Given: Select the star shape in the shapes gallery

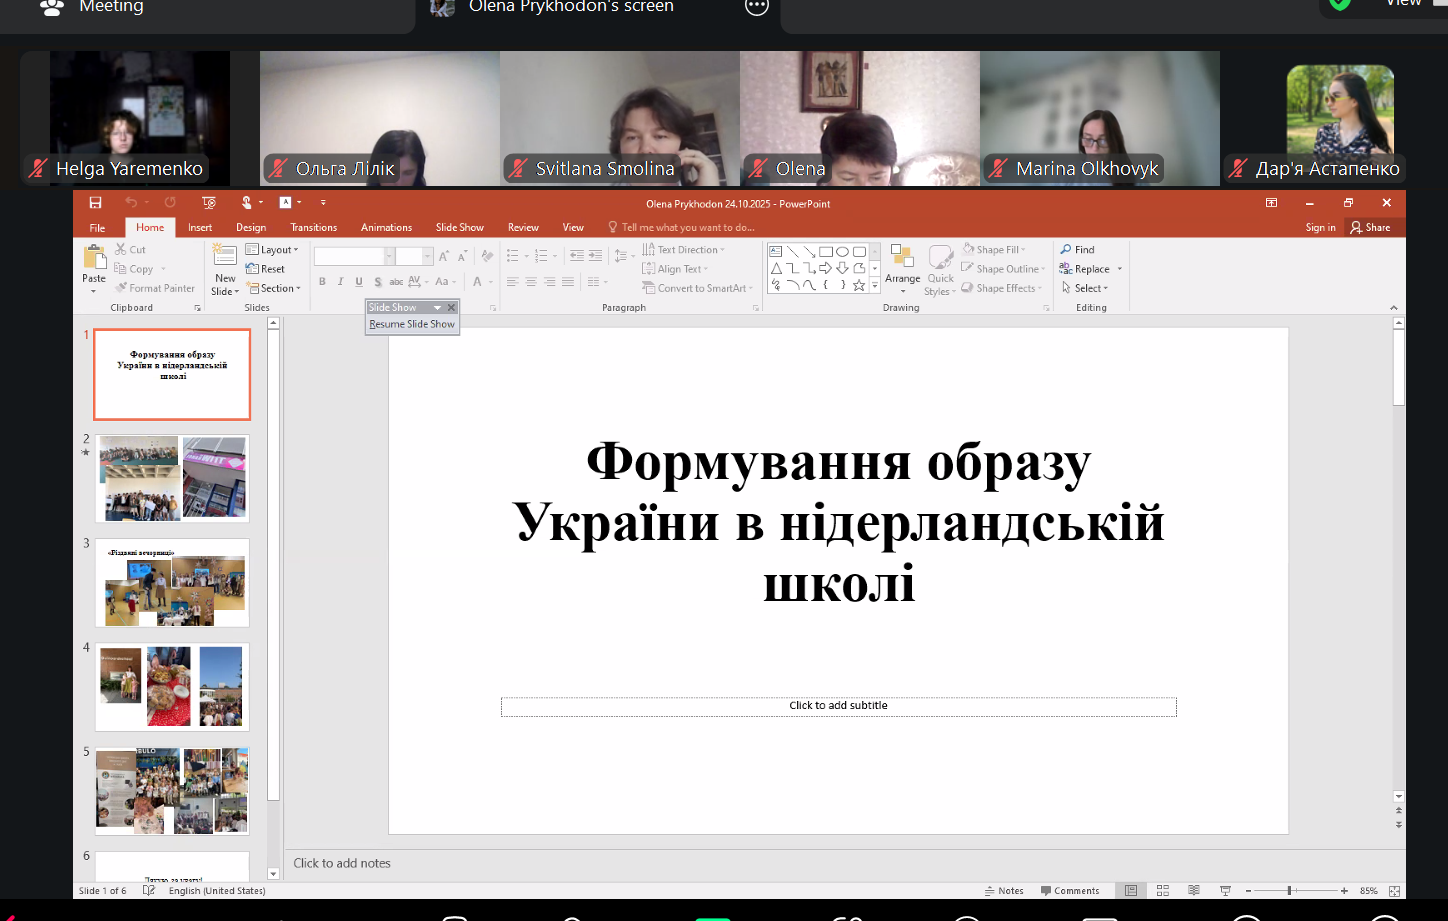Looking at the screenshot, I should 858,285.
